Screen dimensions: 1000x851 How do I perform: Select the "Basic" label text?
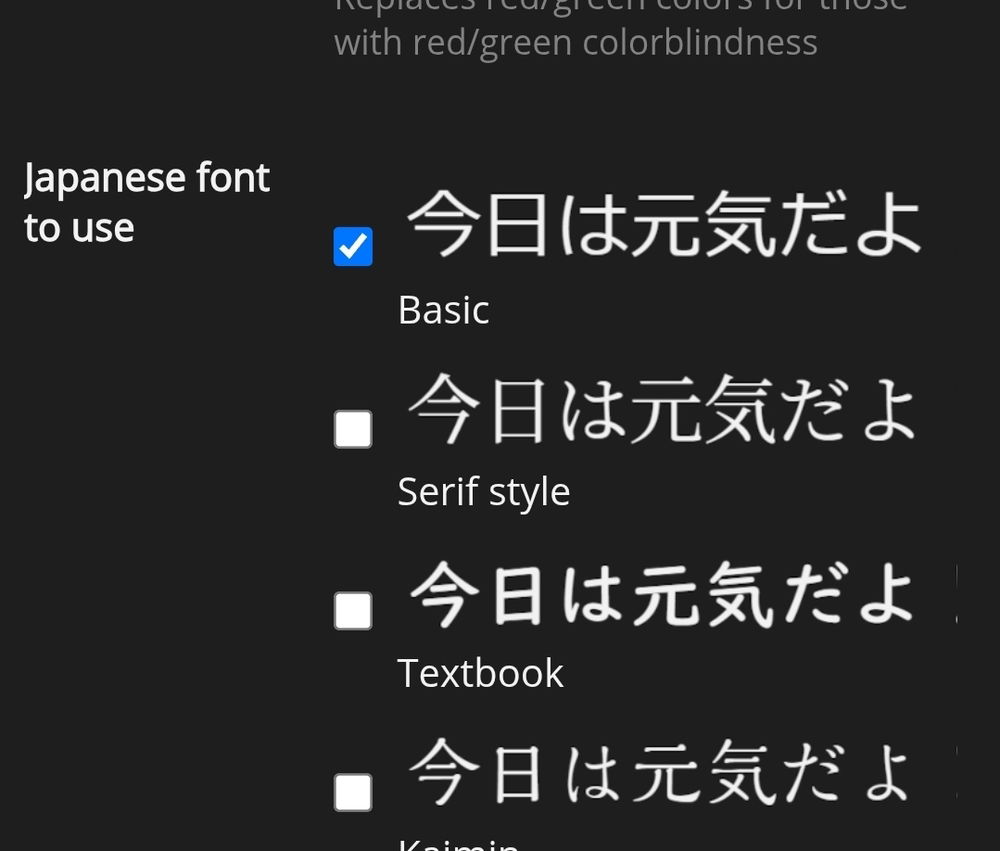[443, 310]
